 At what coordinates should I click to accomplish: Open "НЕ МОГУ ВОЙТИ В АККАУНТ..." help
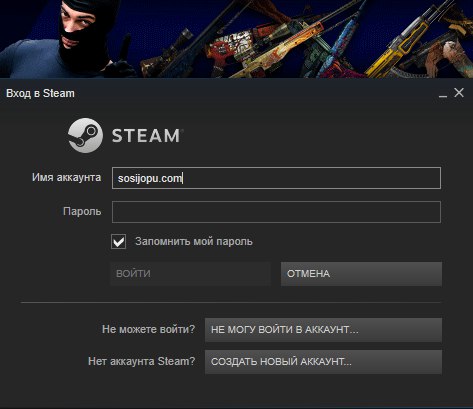coord(323,330)
